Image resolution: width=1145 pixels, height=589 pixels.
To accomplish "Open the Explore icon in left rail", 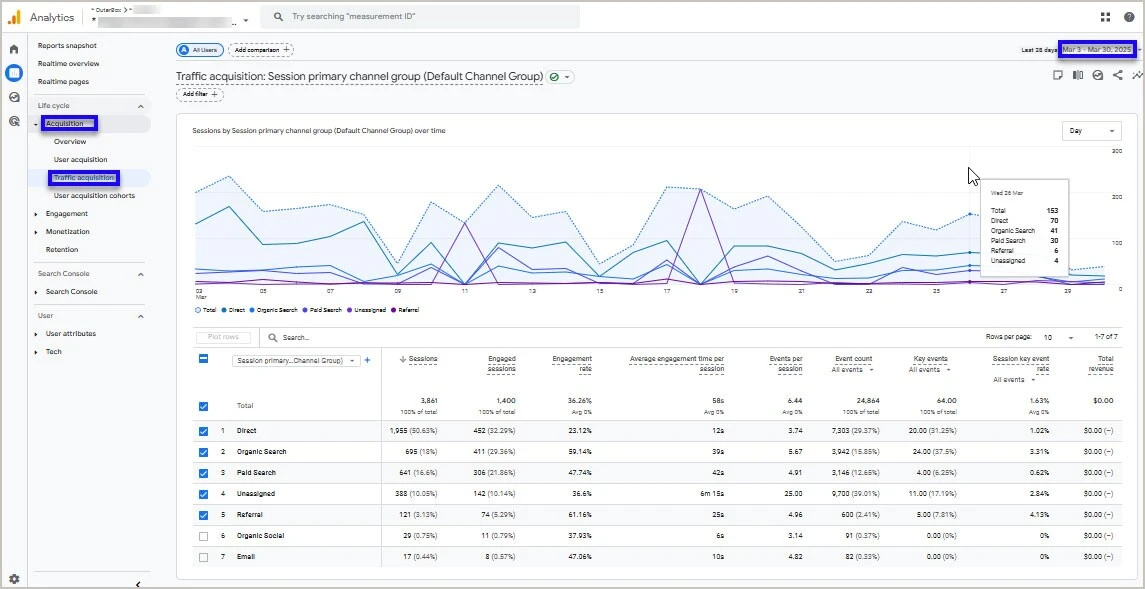I will tap(14, 97).
